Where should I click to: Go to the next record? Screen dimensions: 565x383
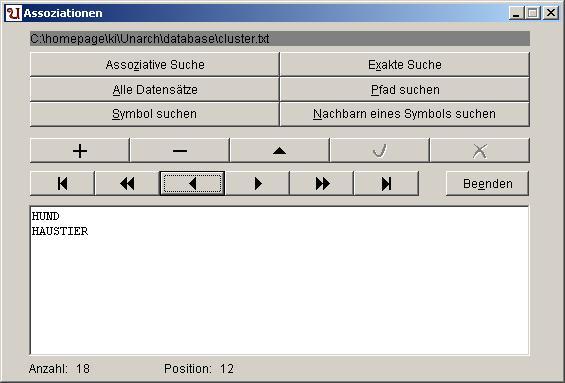pyautogui.click(x=257, y=184)
